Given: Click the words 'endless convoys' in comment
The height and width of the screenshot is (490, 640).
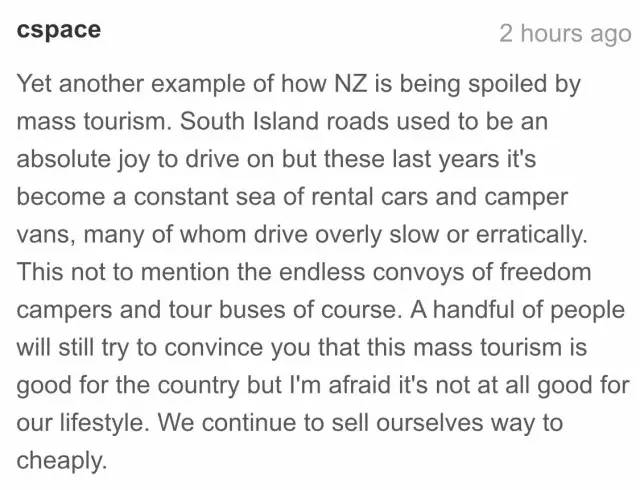Looking at the screenshot, I should [x=372, y=272].
